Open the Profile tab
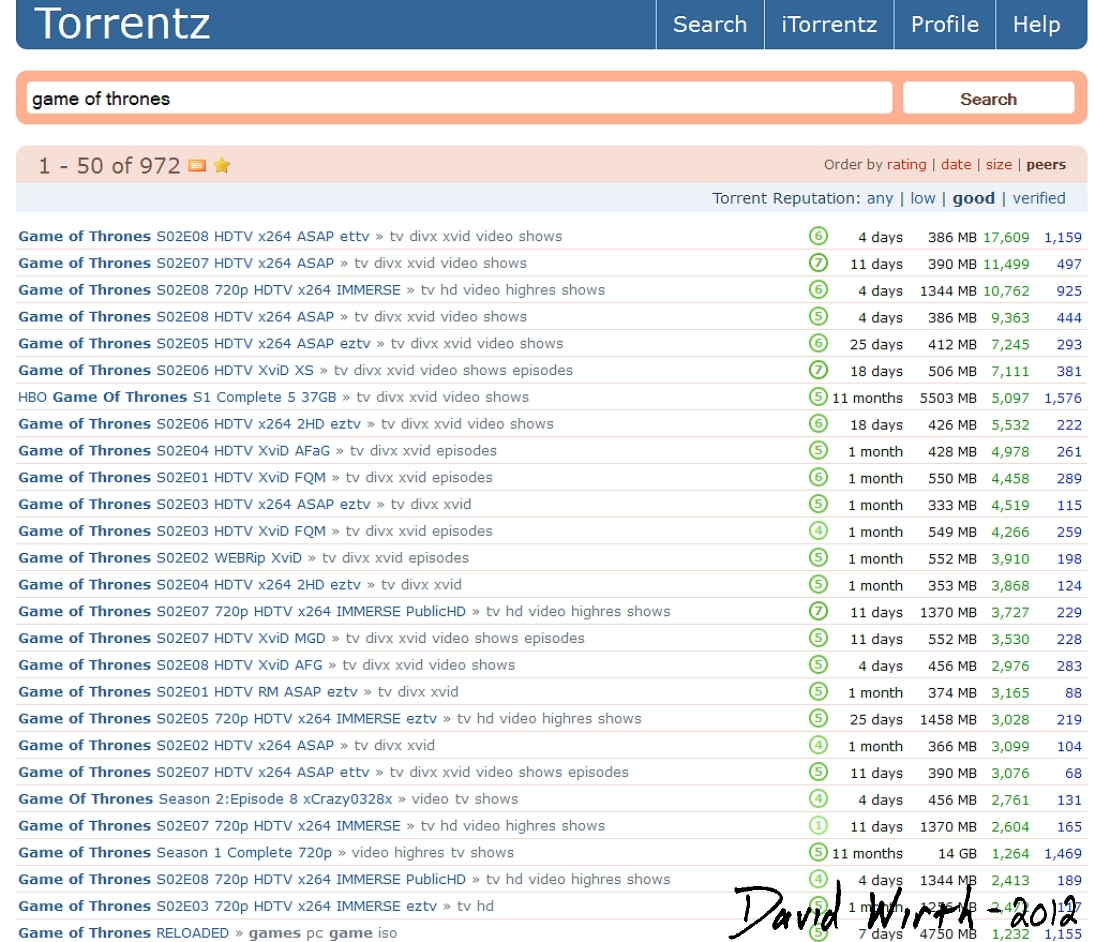Screen dimensions: 1095x942 pyautogui.click(x=944, y=24)
